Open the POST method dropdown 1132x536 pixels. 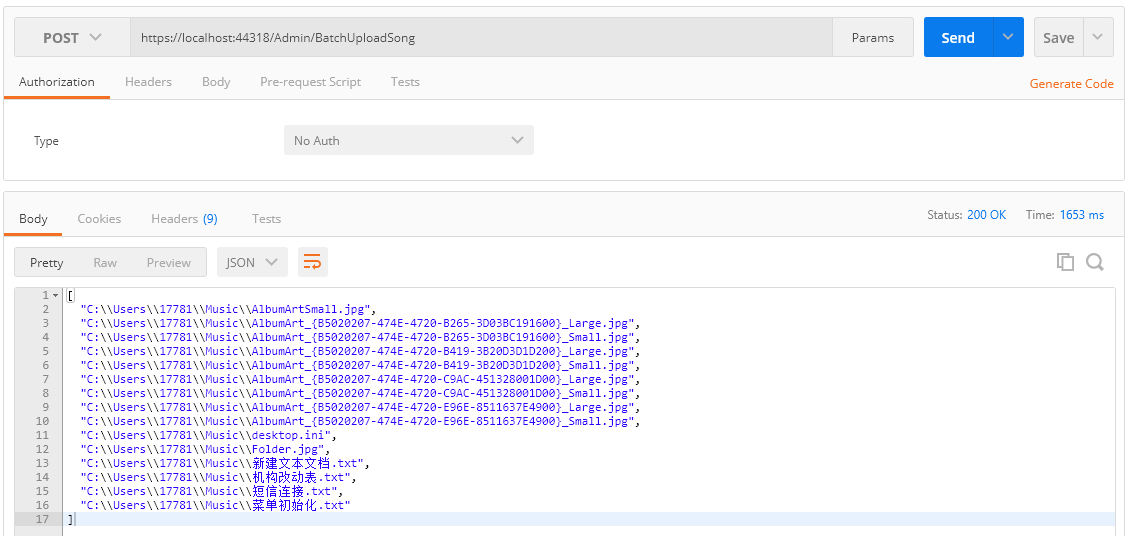72,37
